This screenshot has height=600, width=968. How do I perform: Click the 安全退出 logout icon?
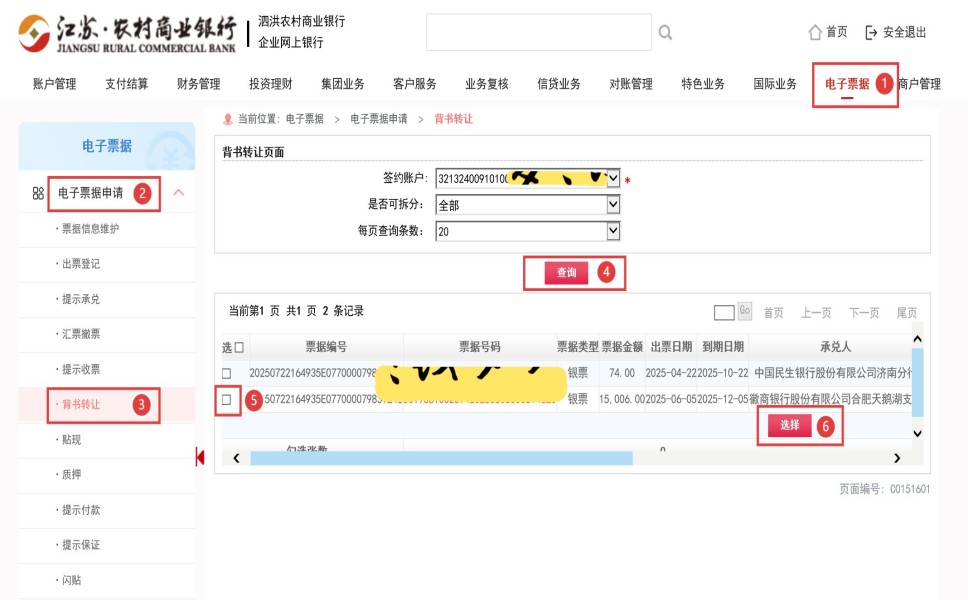point(871,32)
